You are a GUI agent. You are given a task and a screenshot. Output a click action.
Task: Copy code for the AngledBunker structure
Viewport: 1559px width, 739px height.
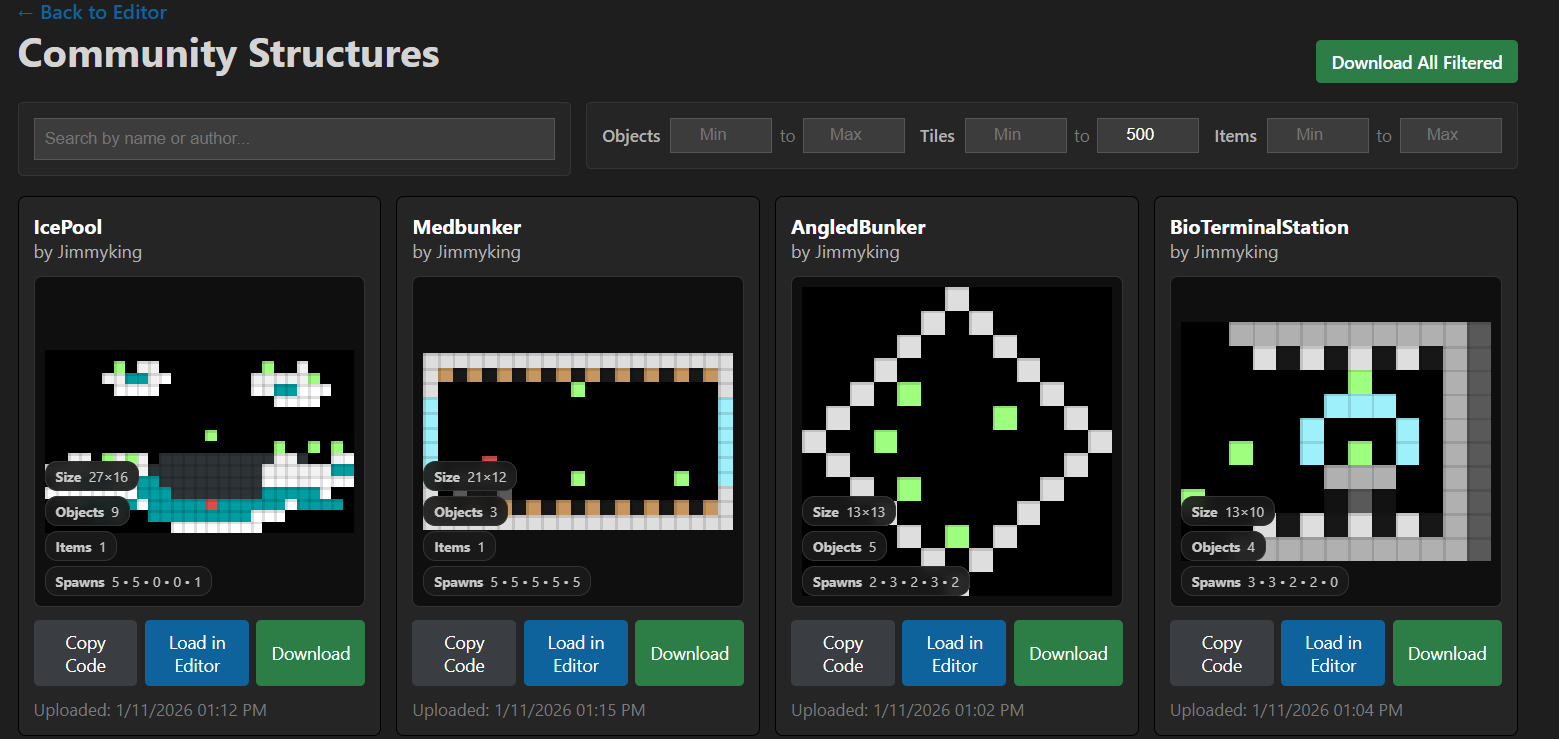point(843,653)
